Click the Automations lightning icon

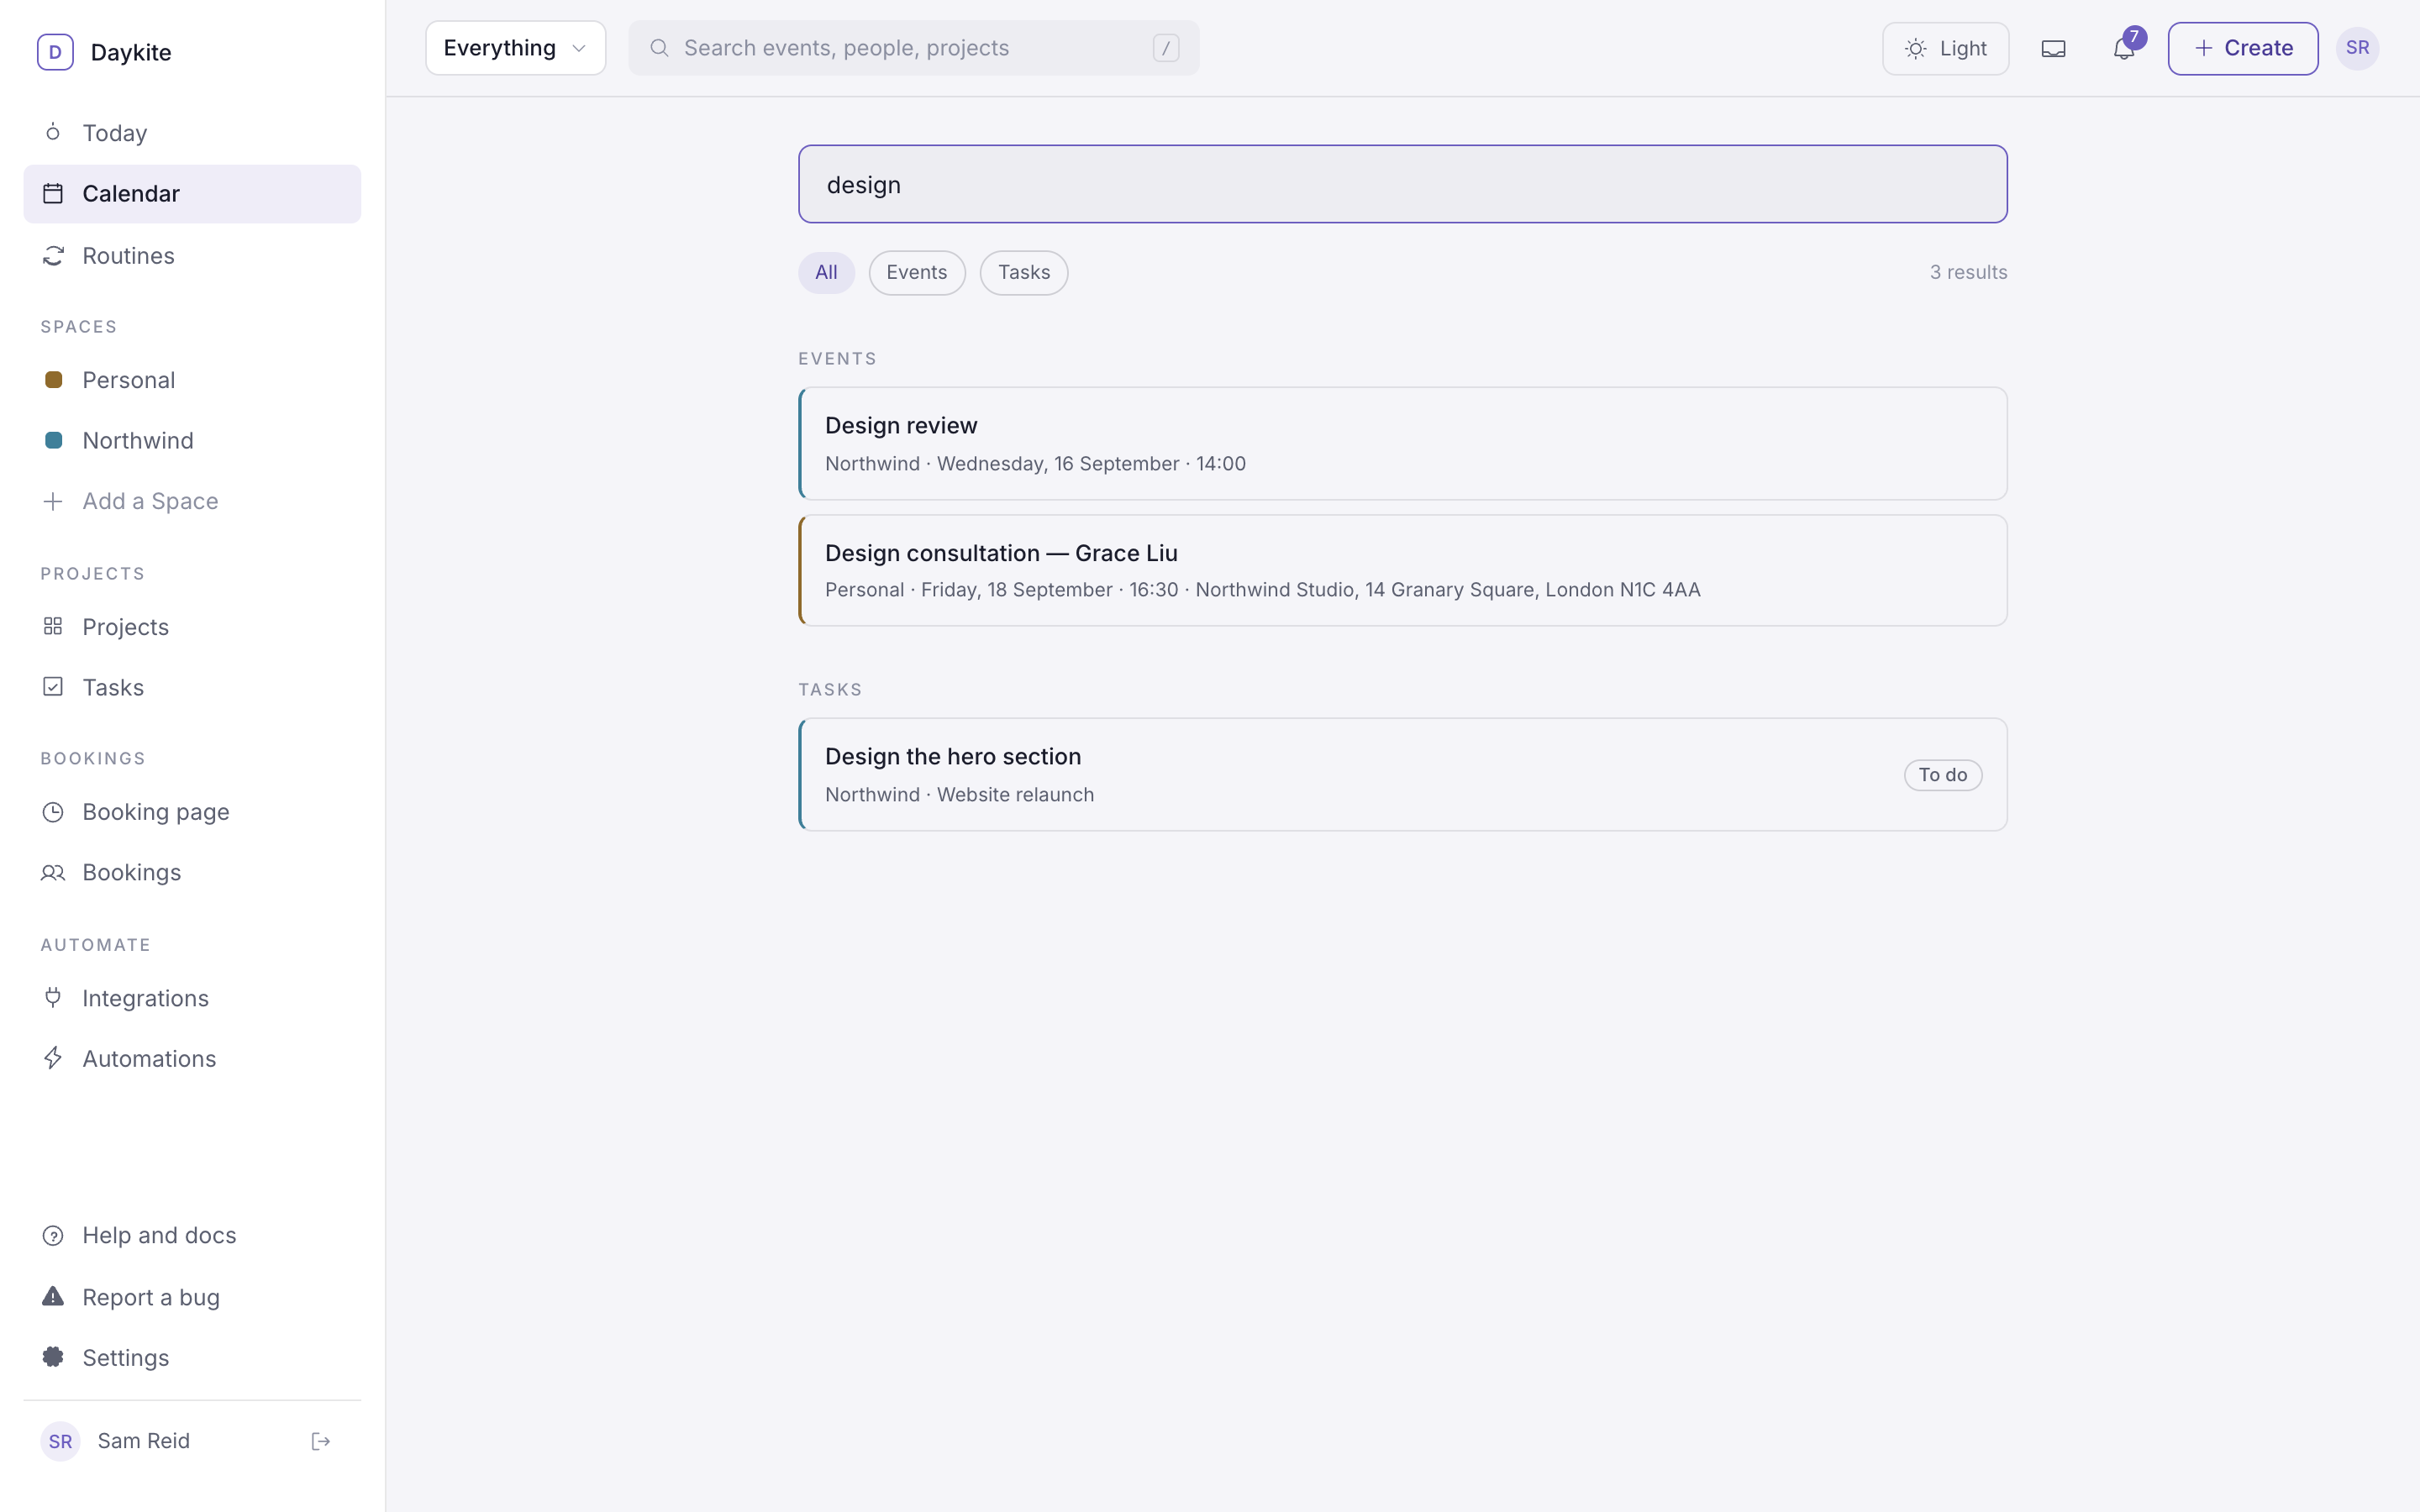[x=53, y=1058]
